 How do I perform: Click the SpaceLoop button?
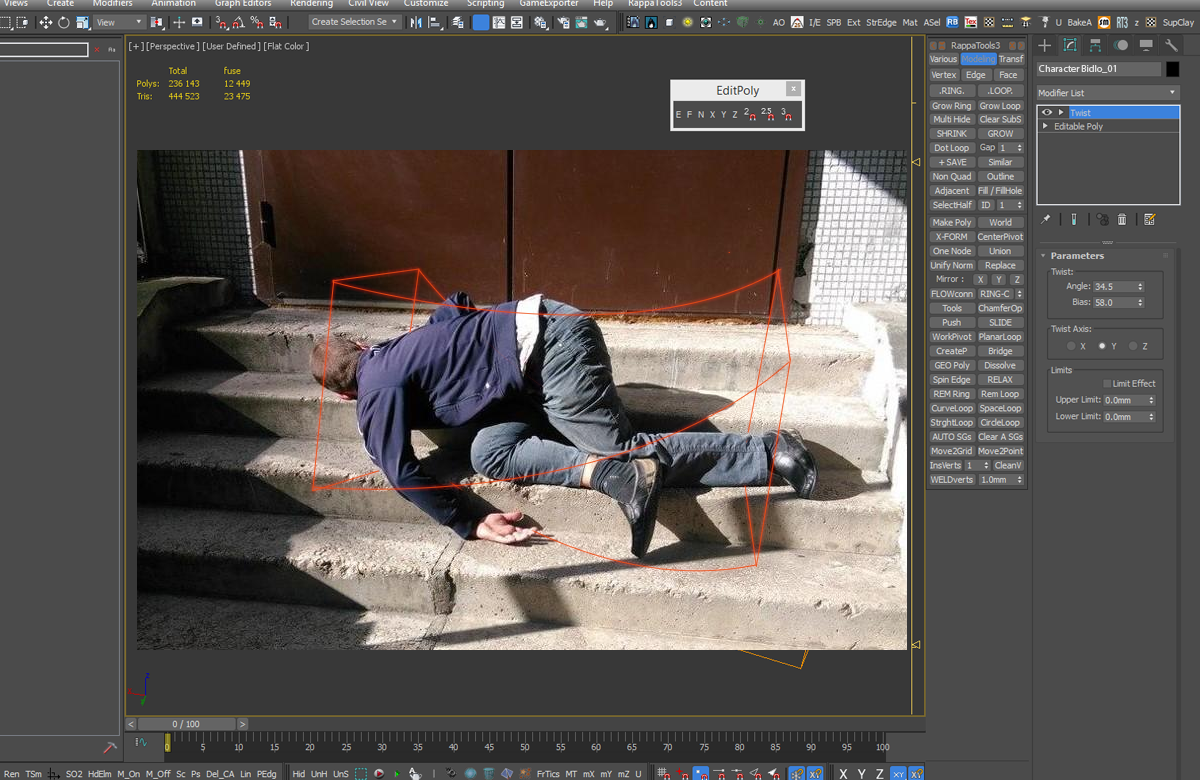(x=1000, y=408)
